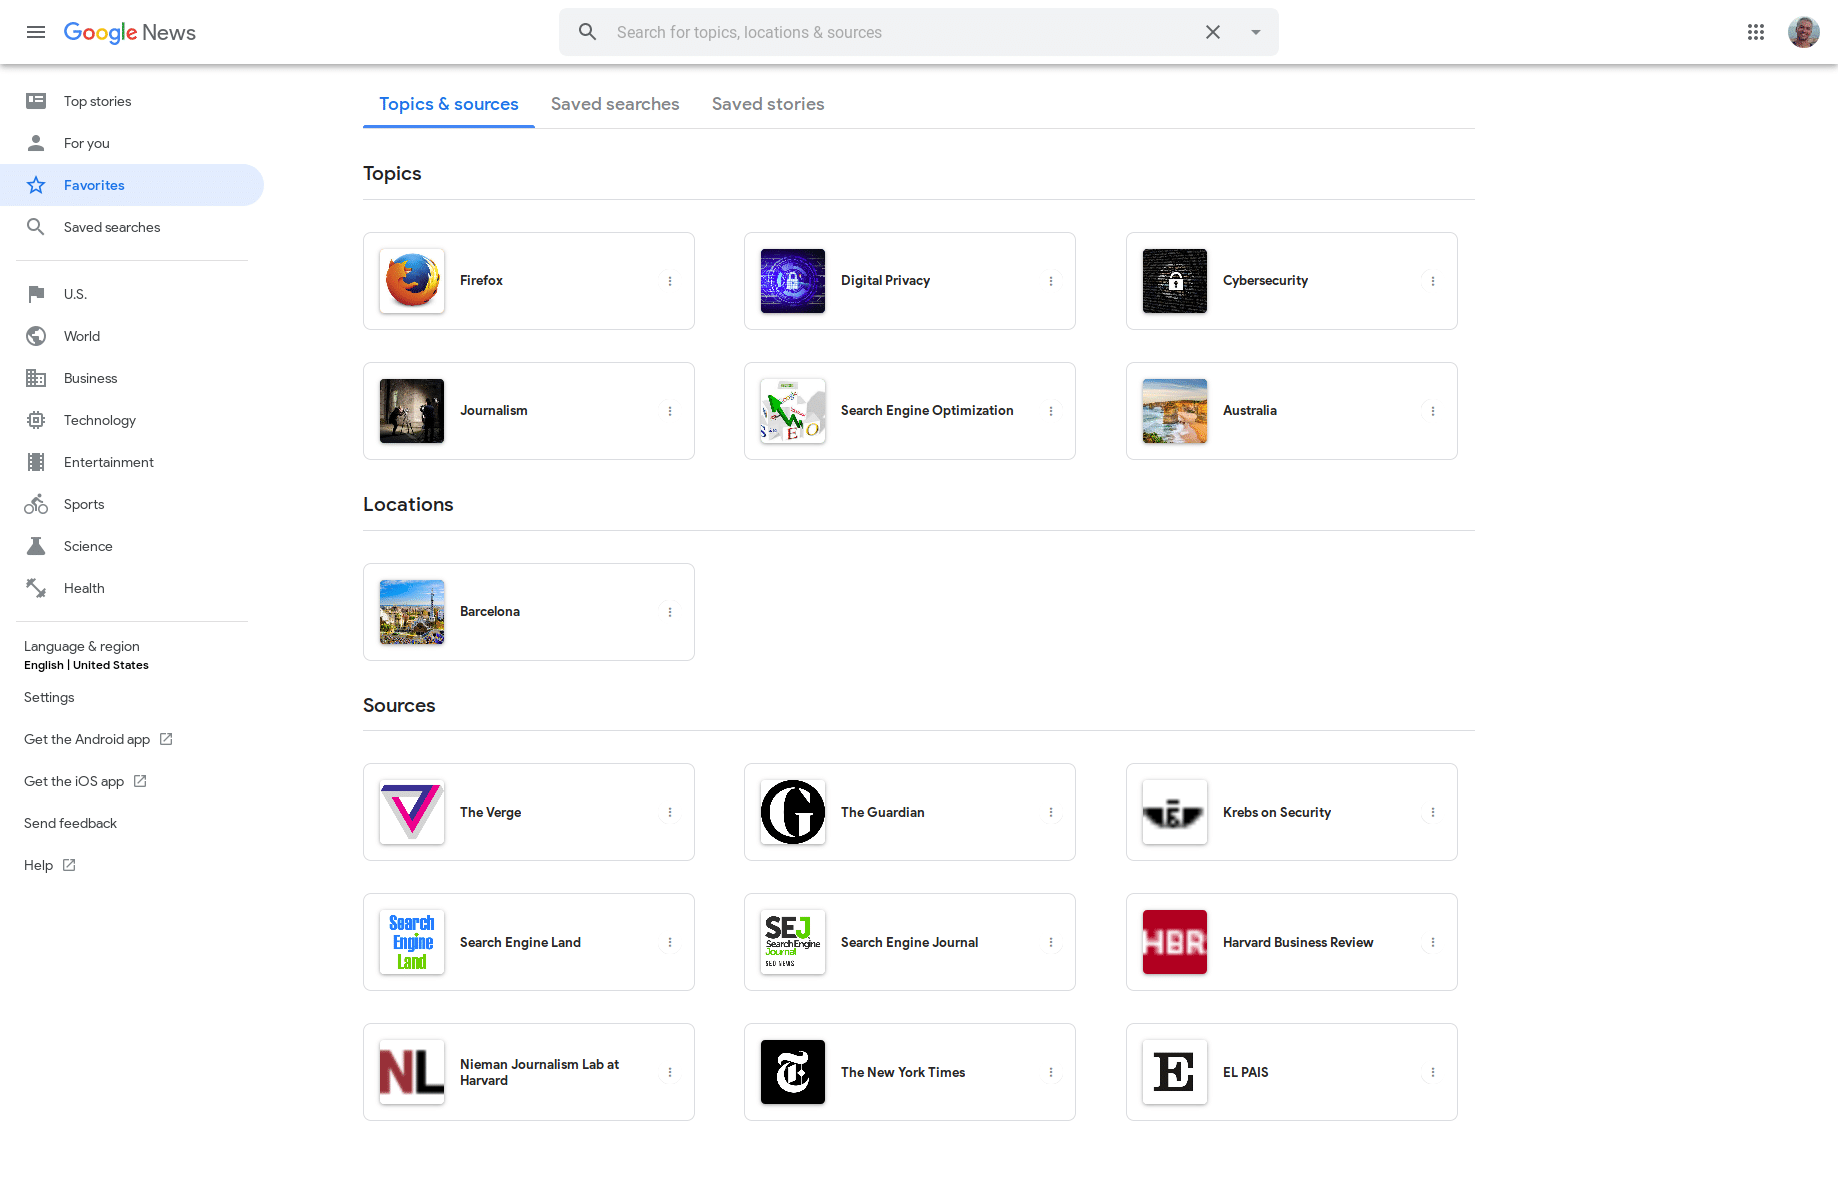Screen dimensions: 1838x1201
Task: Focus the search topics input field
Action: coord(900,32)
